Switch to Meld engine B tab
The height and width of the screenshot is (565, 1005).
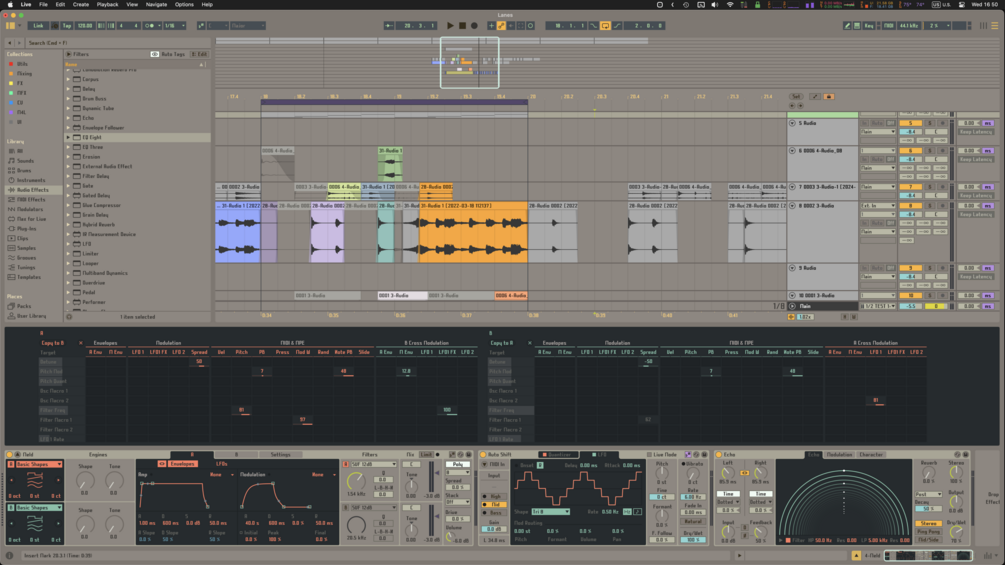[x=236, y=454]
